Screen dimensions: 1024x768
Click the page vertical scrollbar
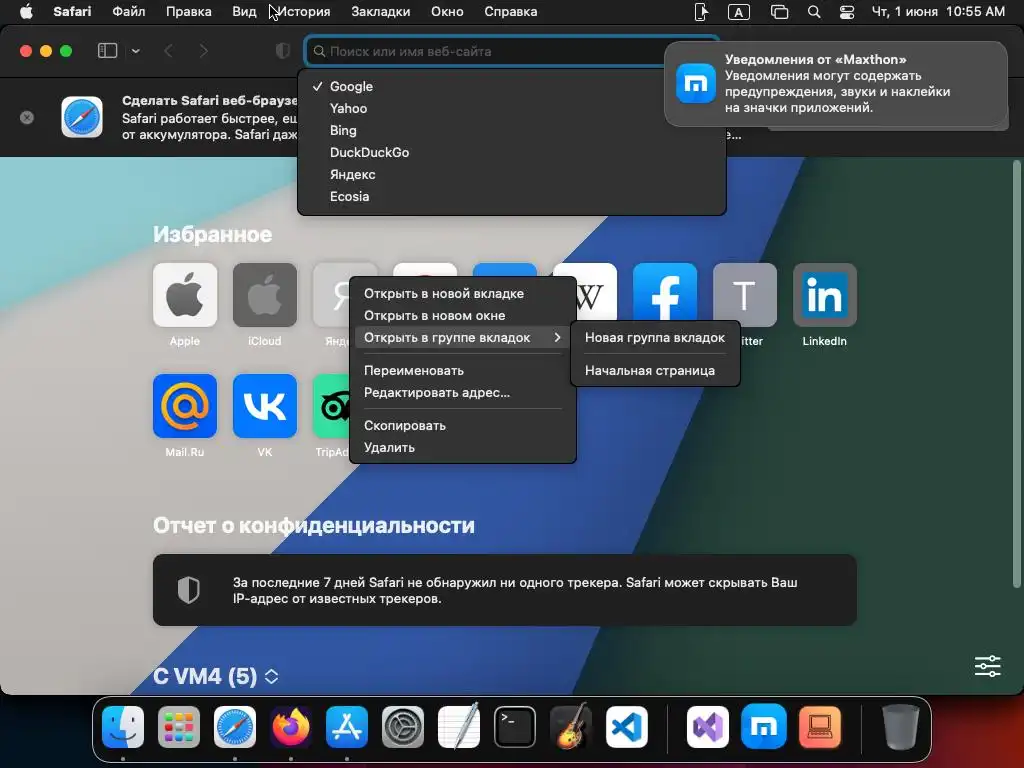1016,374
